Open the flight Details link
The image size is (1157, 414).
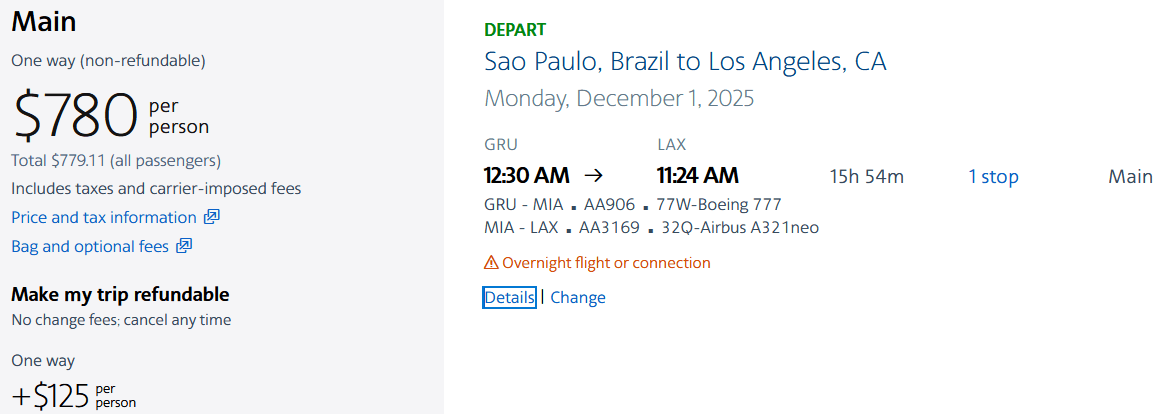click(509, 297)
